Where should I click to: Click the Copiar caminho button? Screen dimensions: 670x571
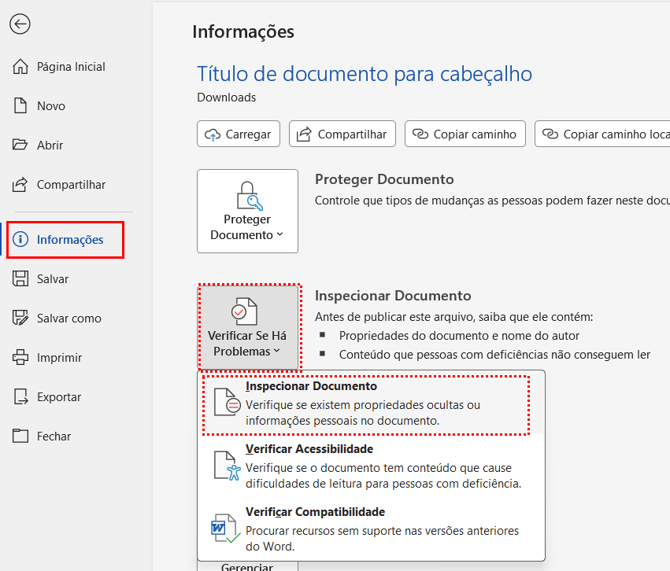[465, 134]
